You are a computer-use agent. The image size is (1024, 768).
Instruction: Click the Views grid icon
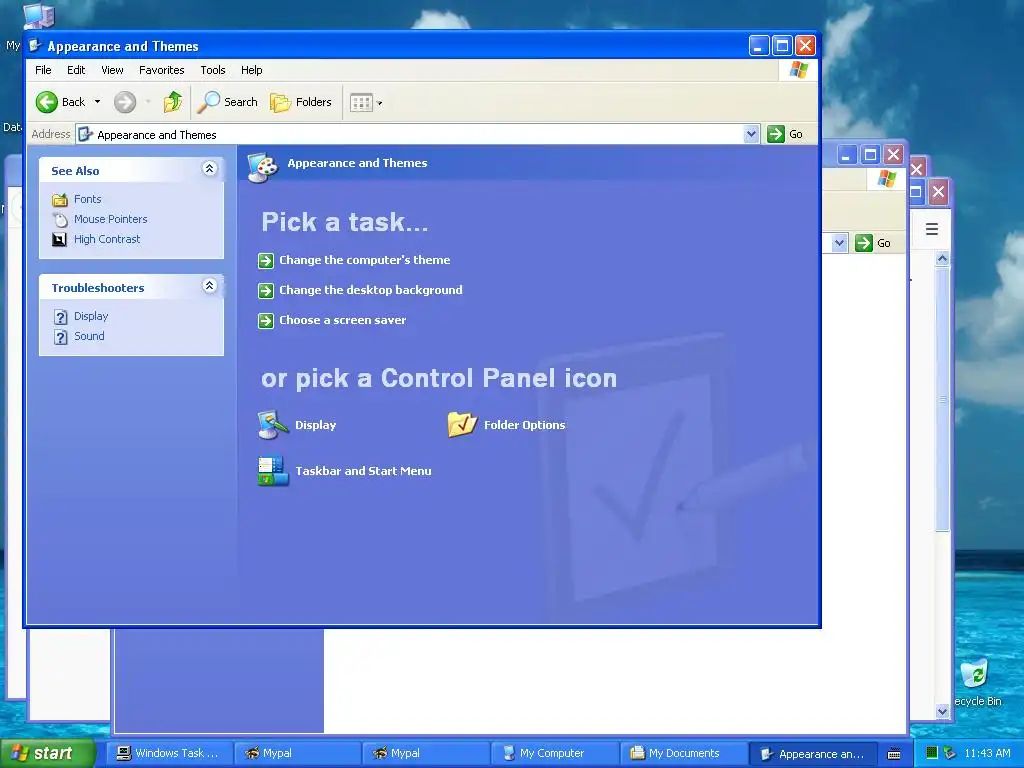pos(360,103)
